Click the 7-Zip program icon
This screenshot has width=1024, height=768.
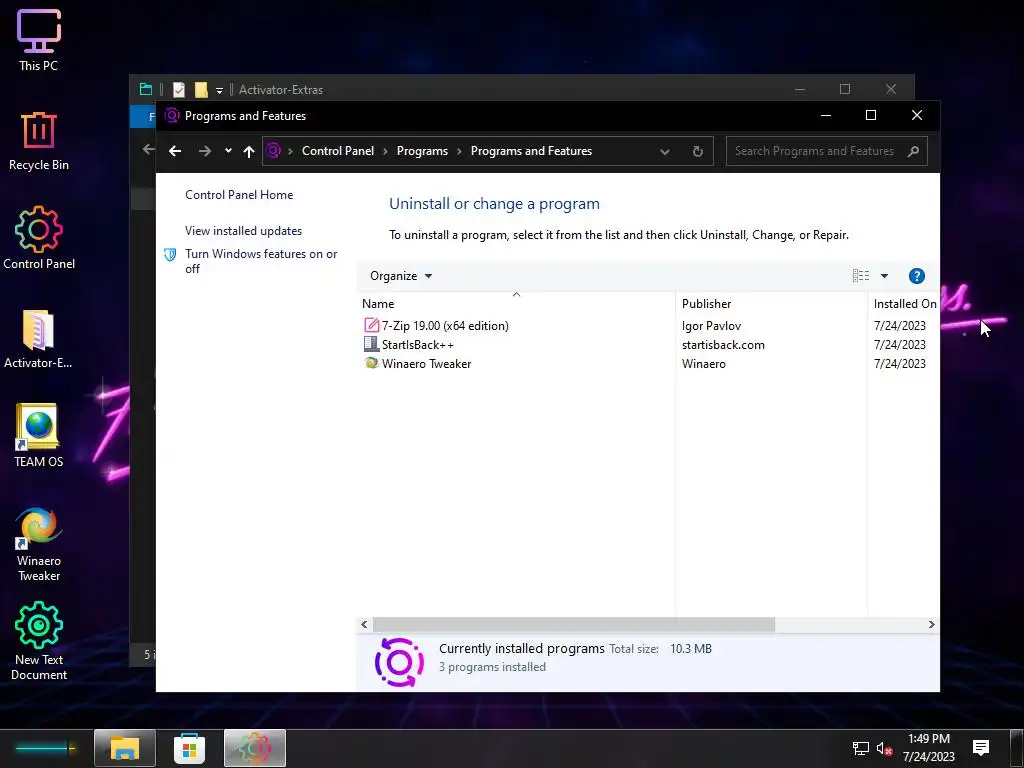372,325
